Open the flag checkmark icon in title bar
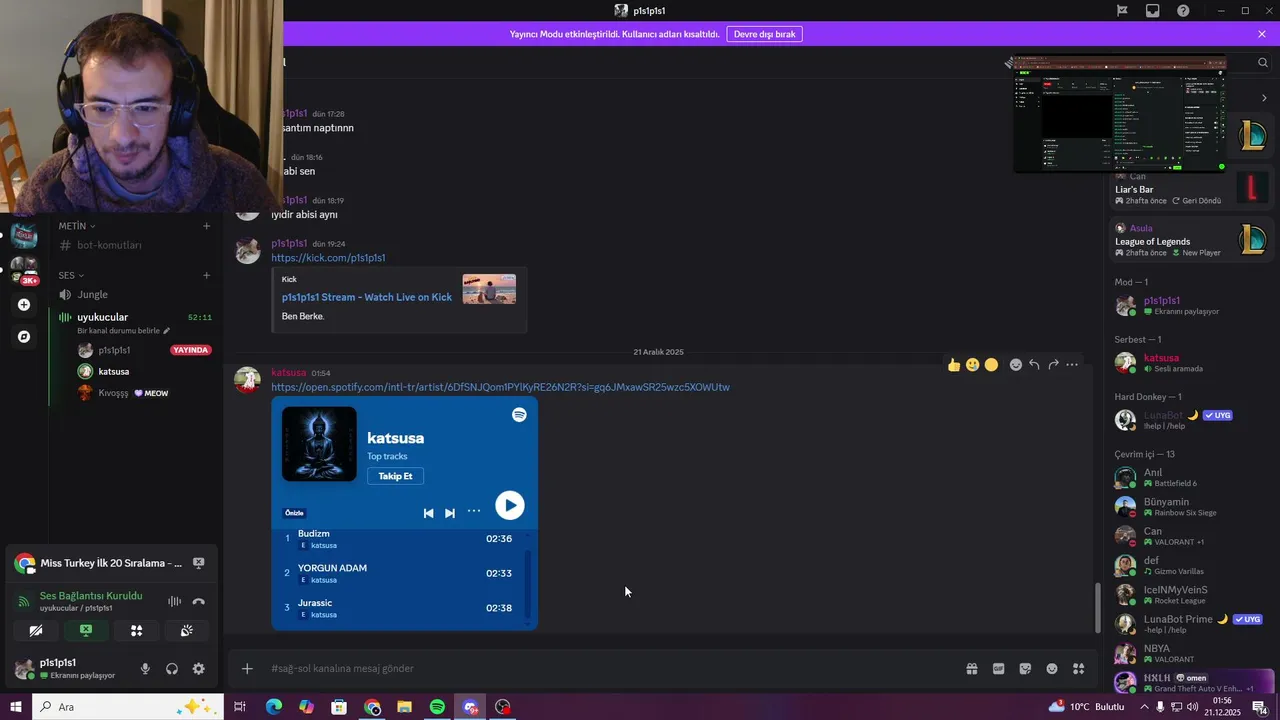 (1122, 11)
